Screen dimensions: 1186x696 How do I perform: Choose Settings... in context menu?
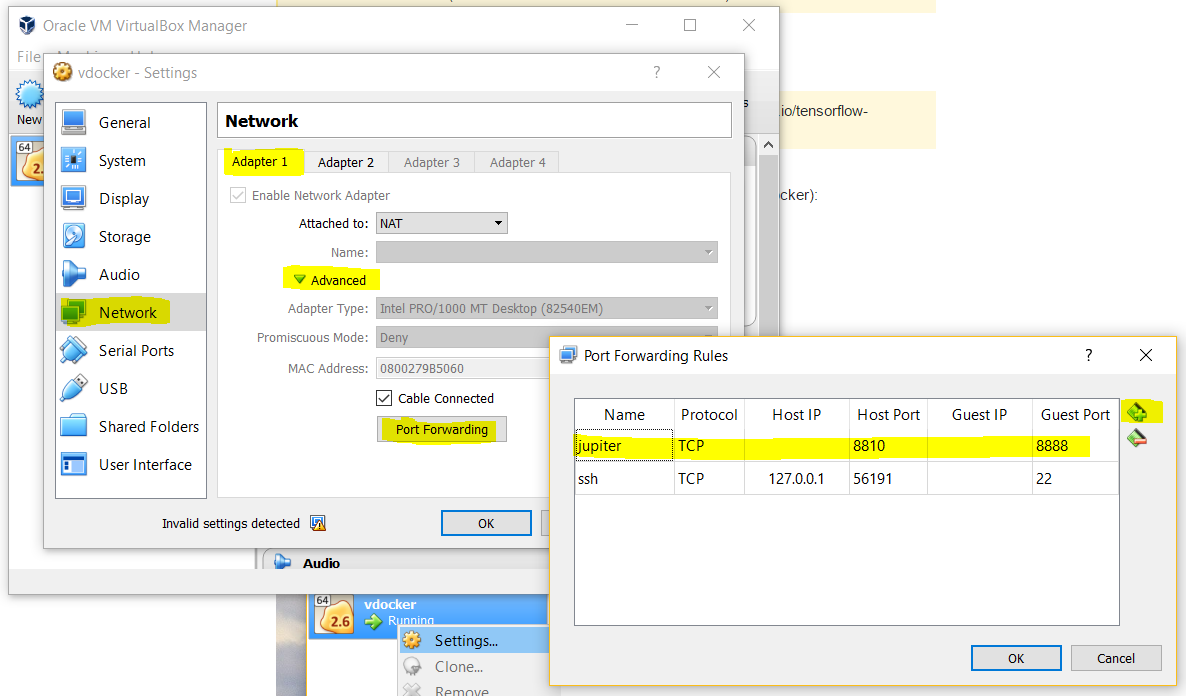[x=473, y=641]
